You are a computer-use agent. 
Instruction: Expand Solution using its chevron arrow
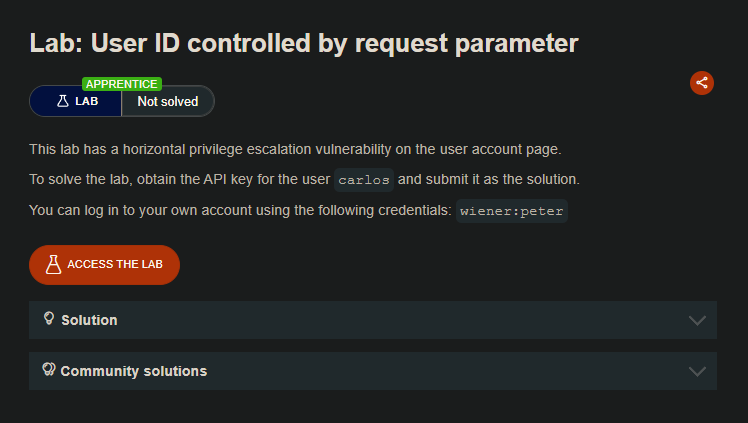pos(697,320)
